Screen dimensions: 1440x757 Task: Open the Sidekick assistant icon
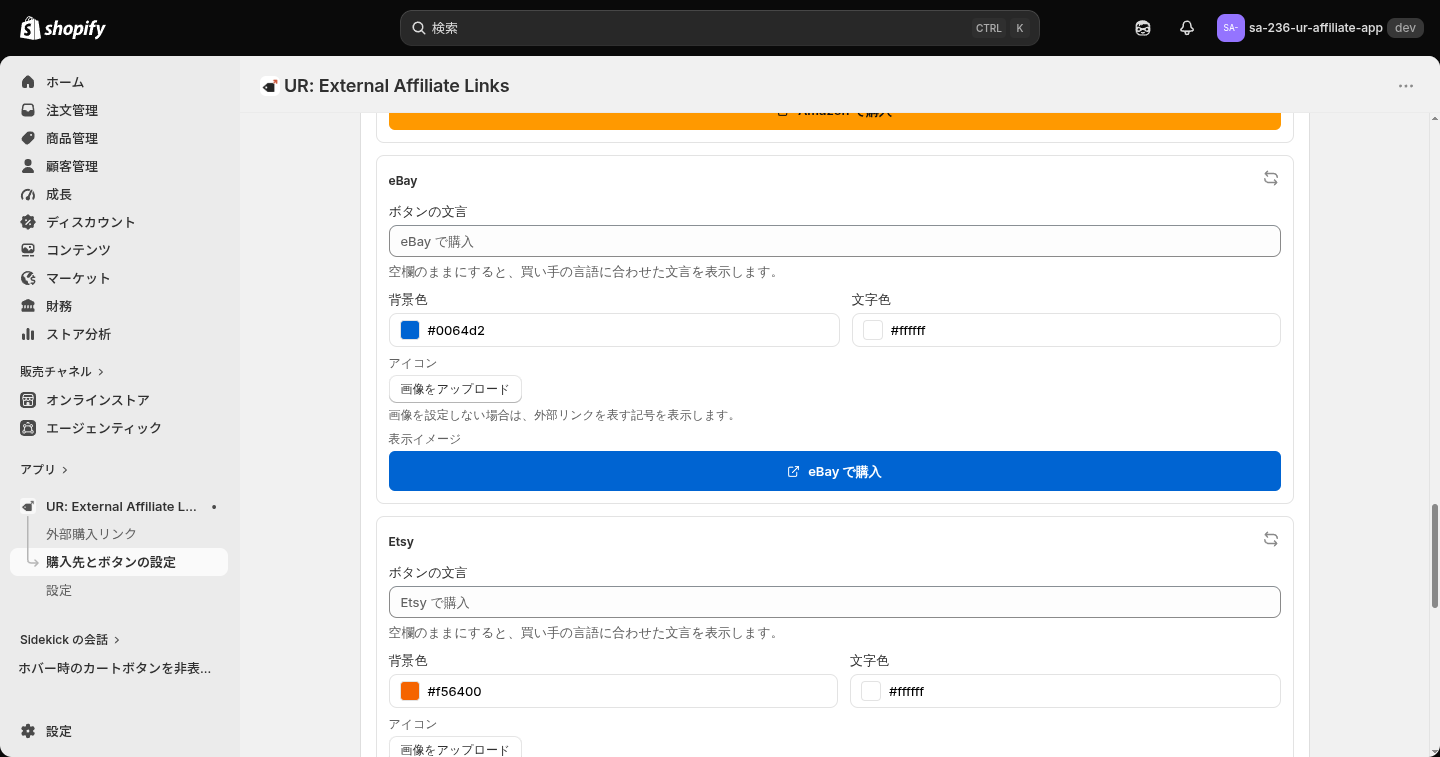1143,28
